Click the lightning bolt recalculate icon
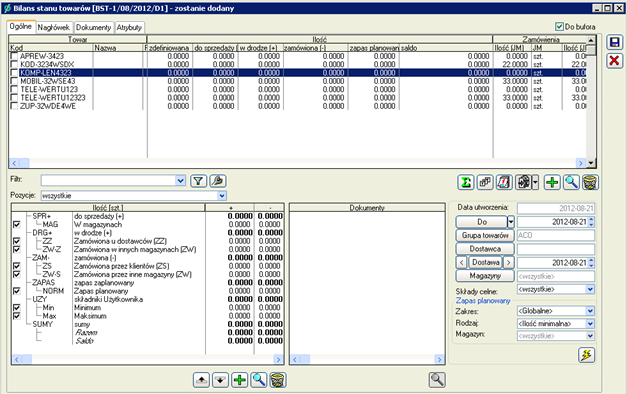 tap(587, 355)
